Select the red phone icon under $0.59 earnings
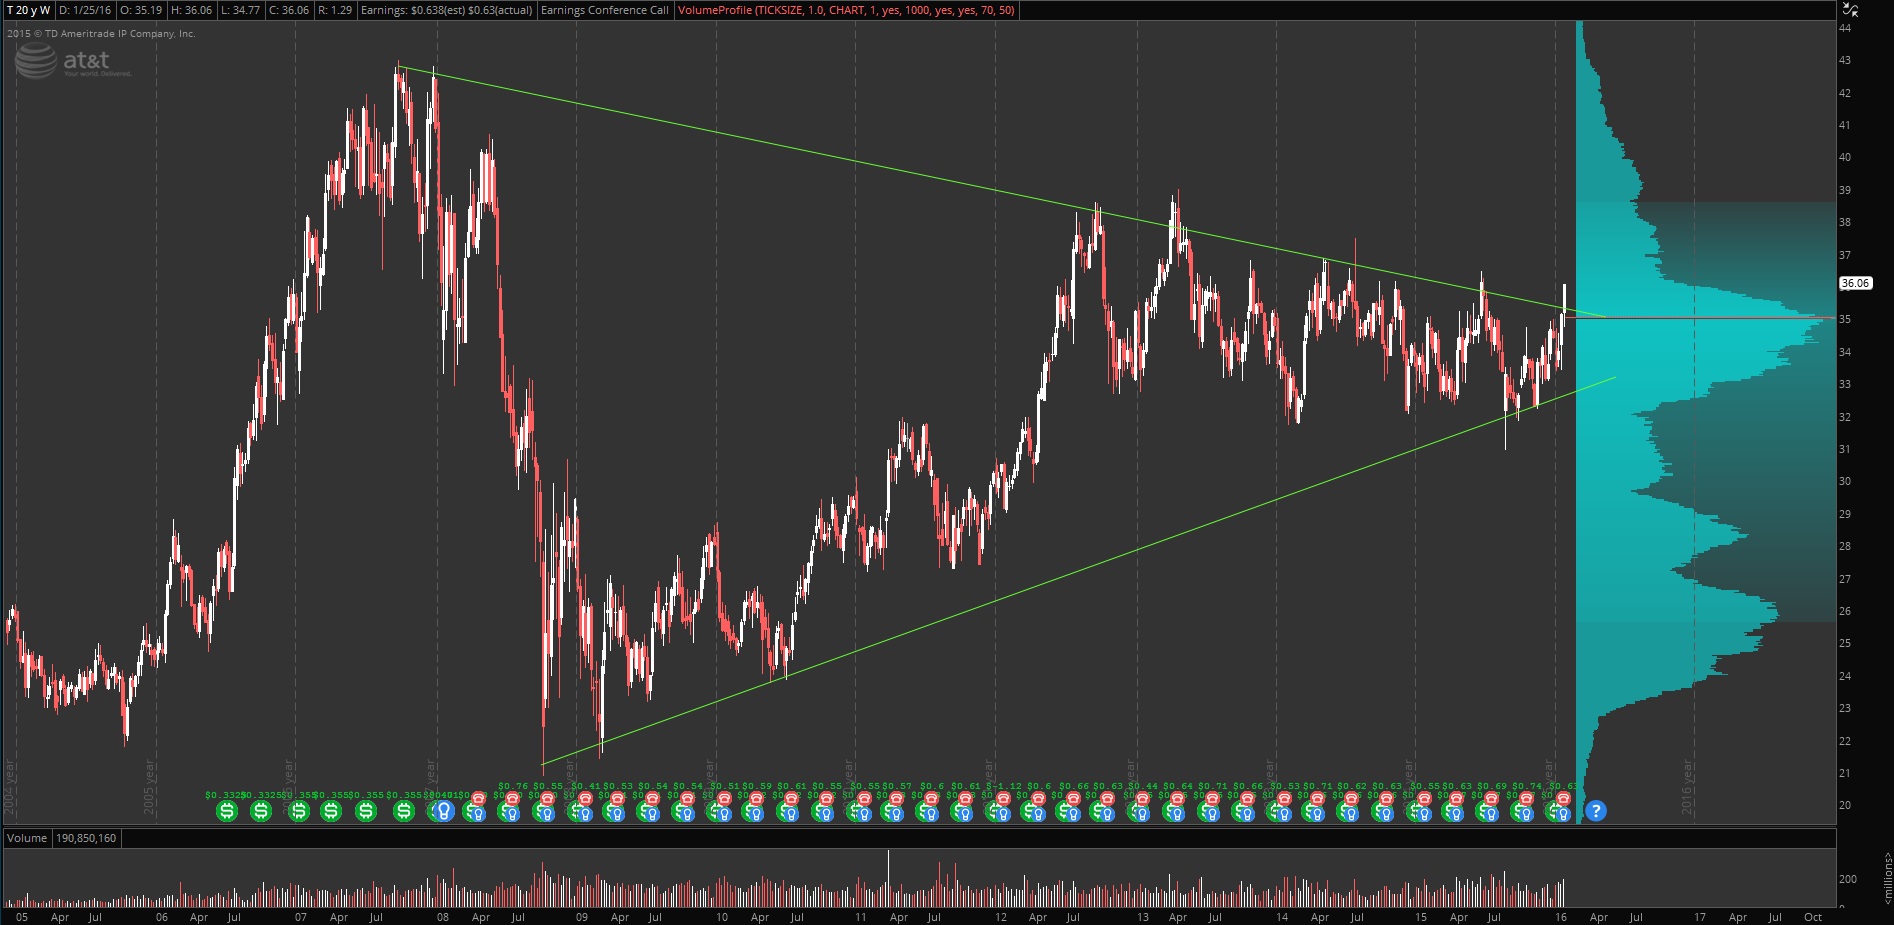Image resolution: width=1894 pixels, height=925 pixels. 756,799
